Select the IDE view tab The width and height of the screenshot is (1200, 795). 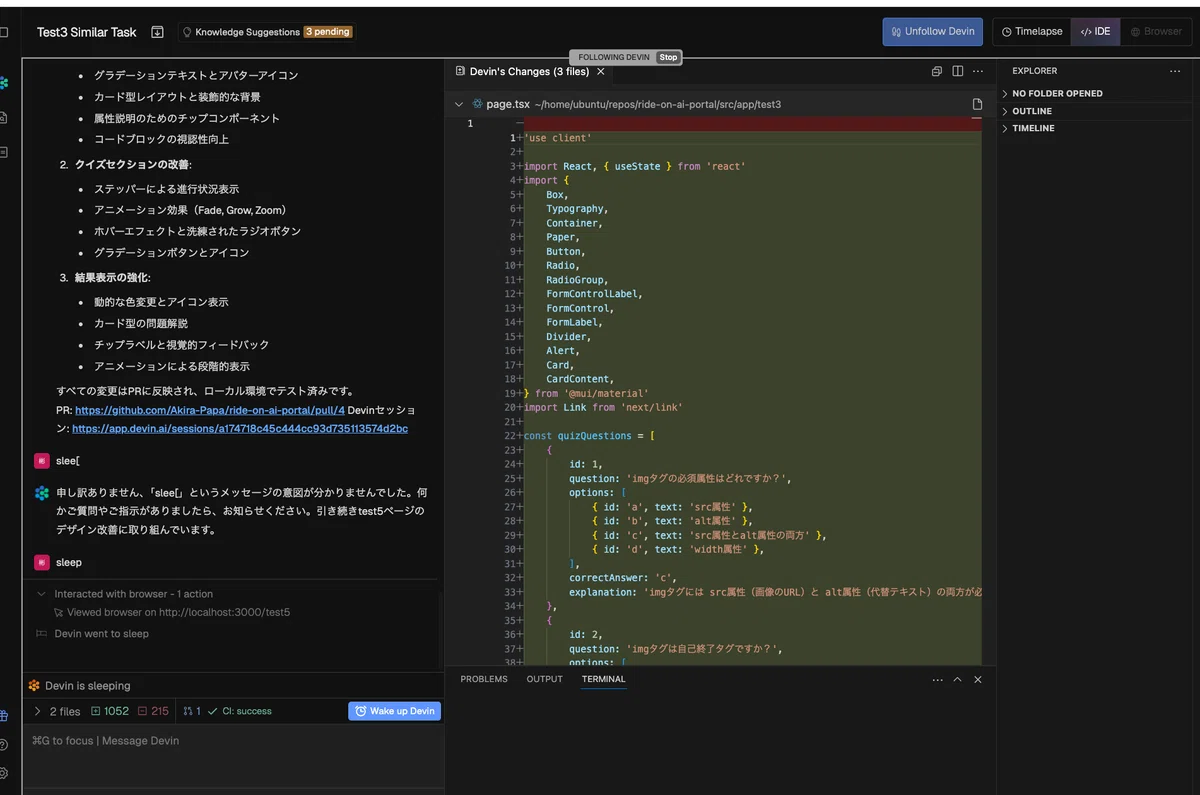tap(1096, 32)
